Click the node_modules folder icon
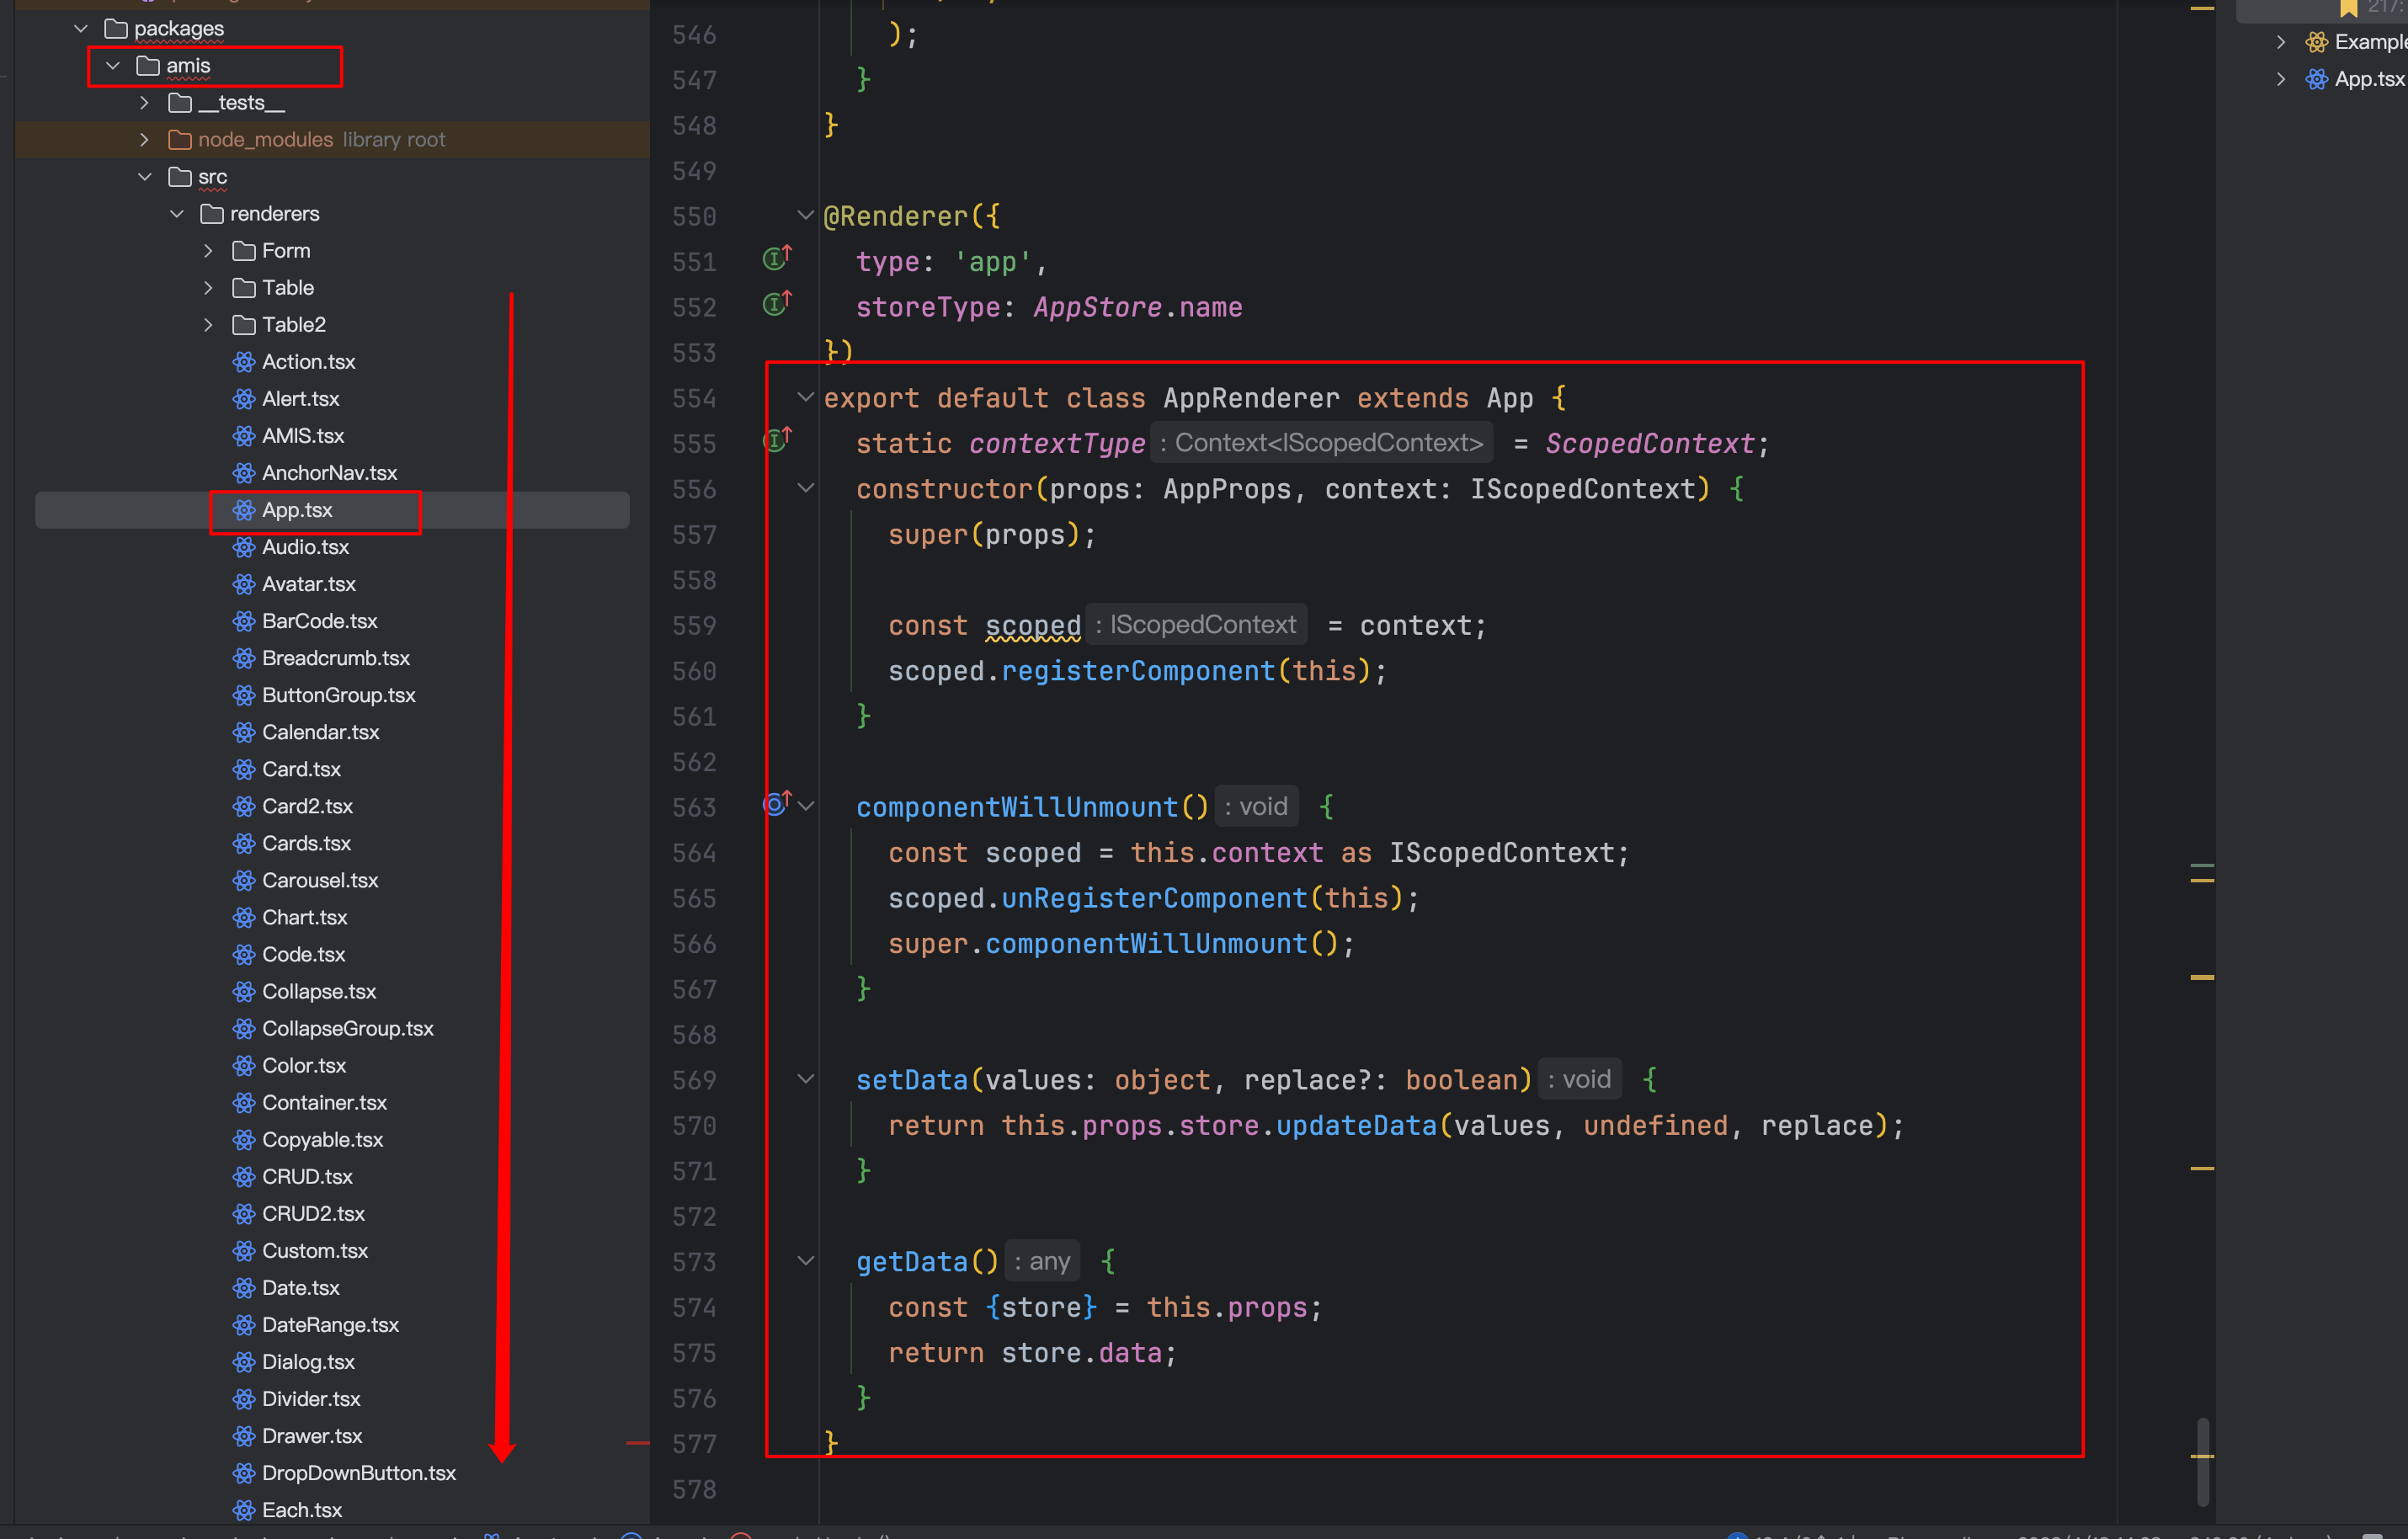2408x1539 pixels. point(180,140)
